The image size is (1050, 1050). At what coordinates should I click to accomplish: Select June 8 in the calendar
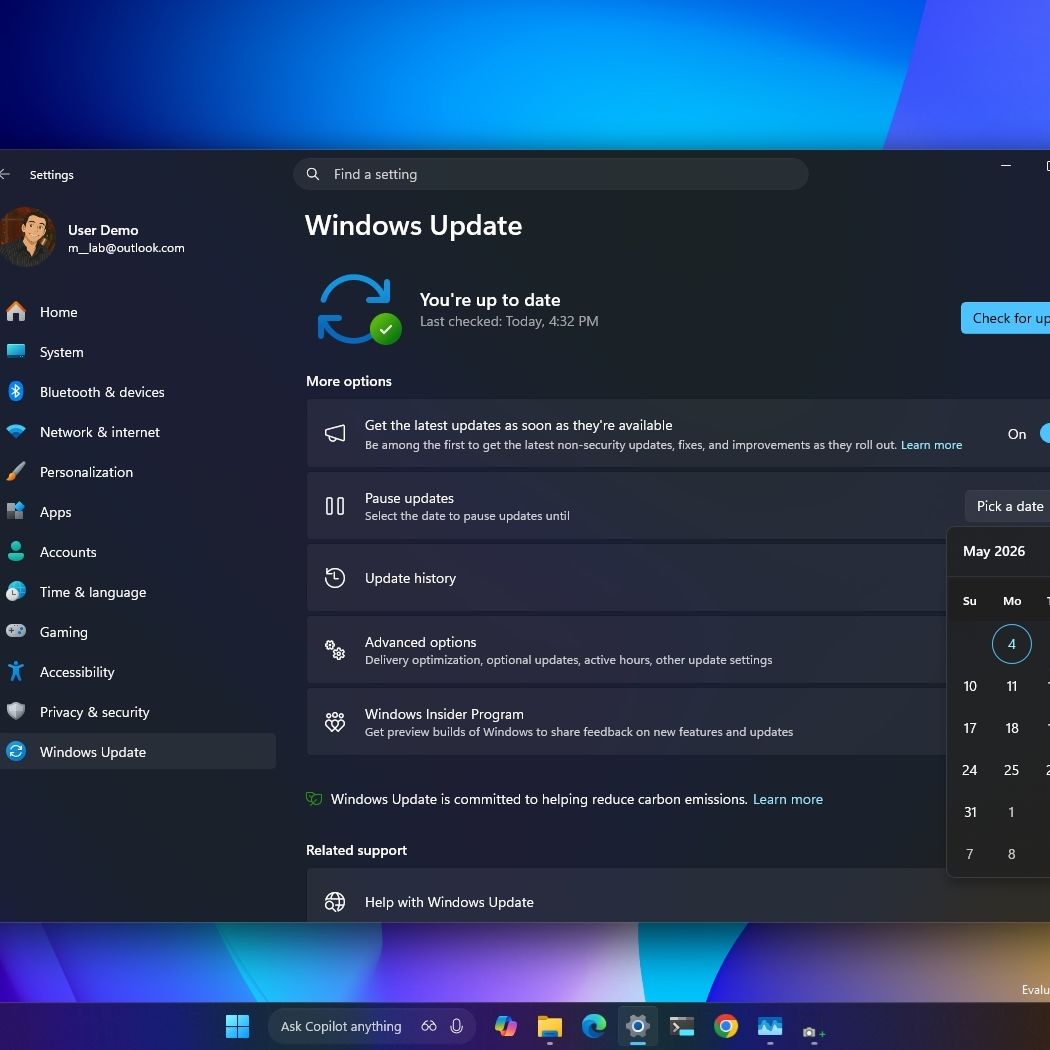click(1011, 854)
